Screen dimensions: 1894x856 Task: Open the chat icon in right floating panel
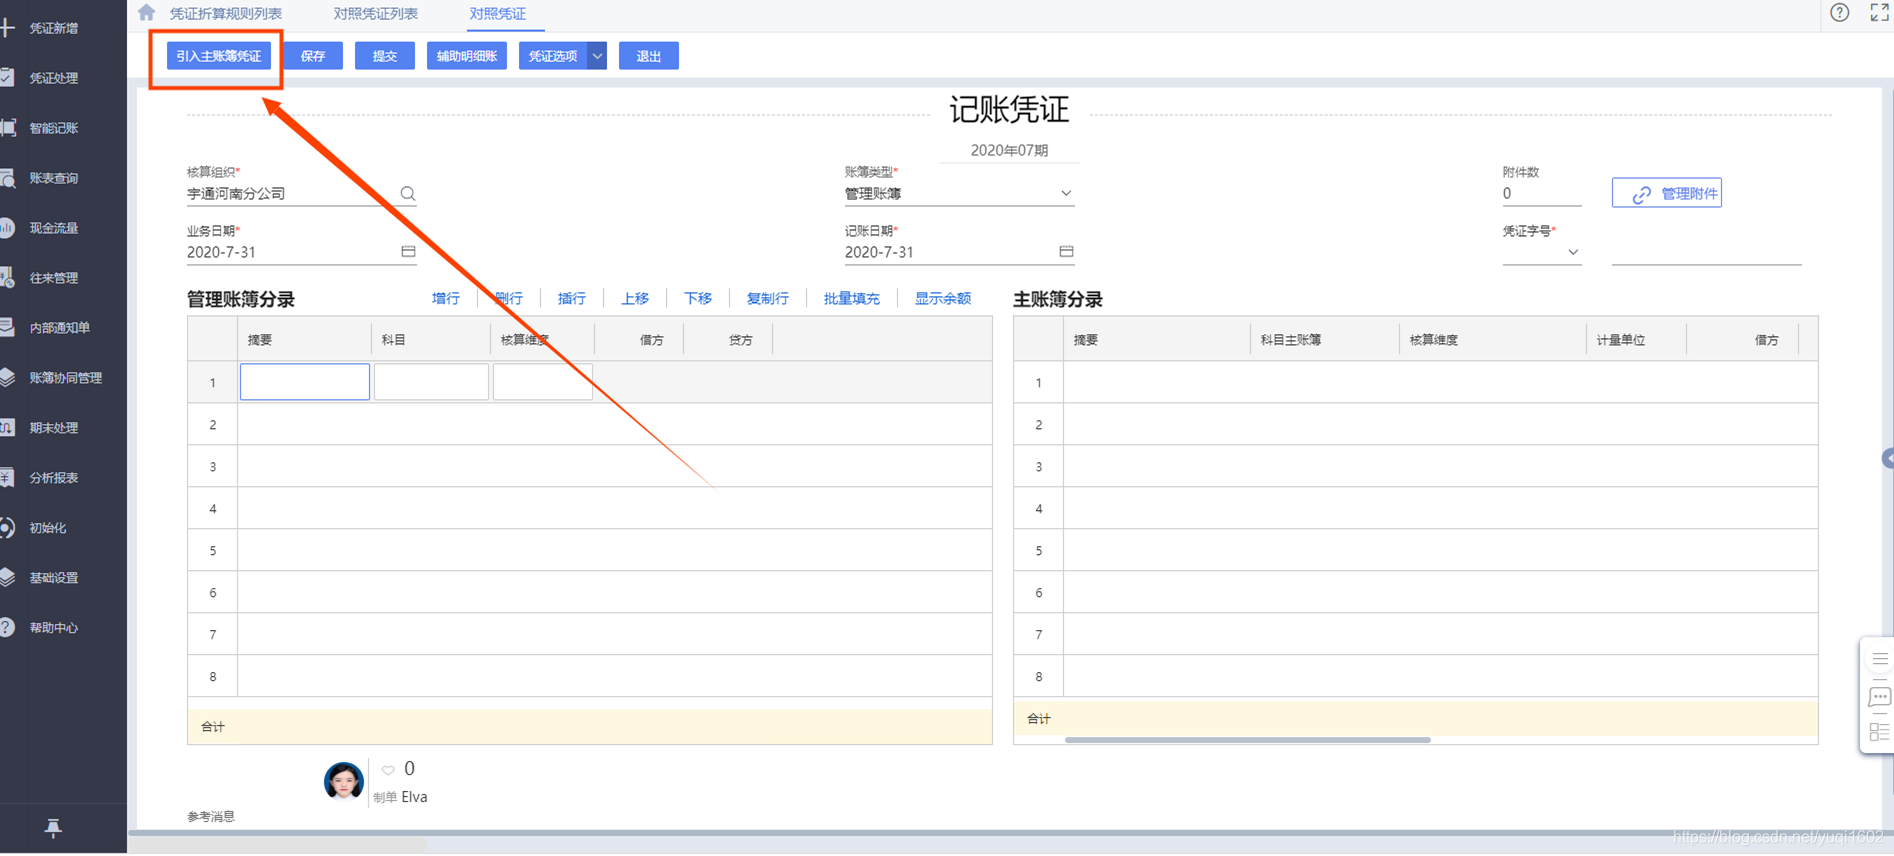point(1880,696)
